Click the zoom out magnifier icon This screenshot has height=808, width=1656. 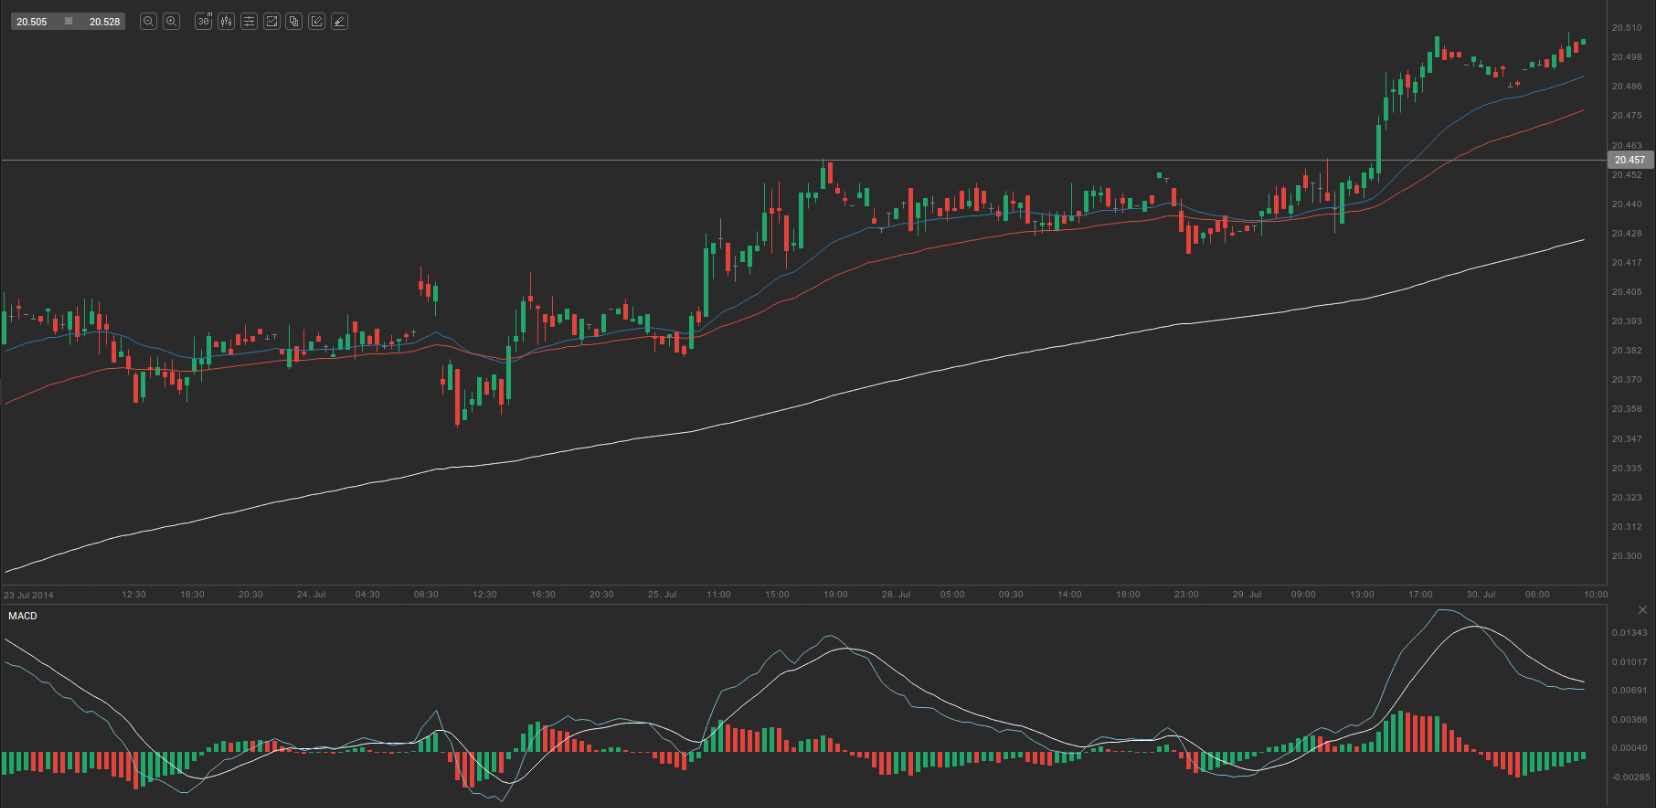[x=148, y=21]
